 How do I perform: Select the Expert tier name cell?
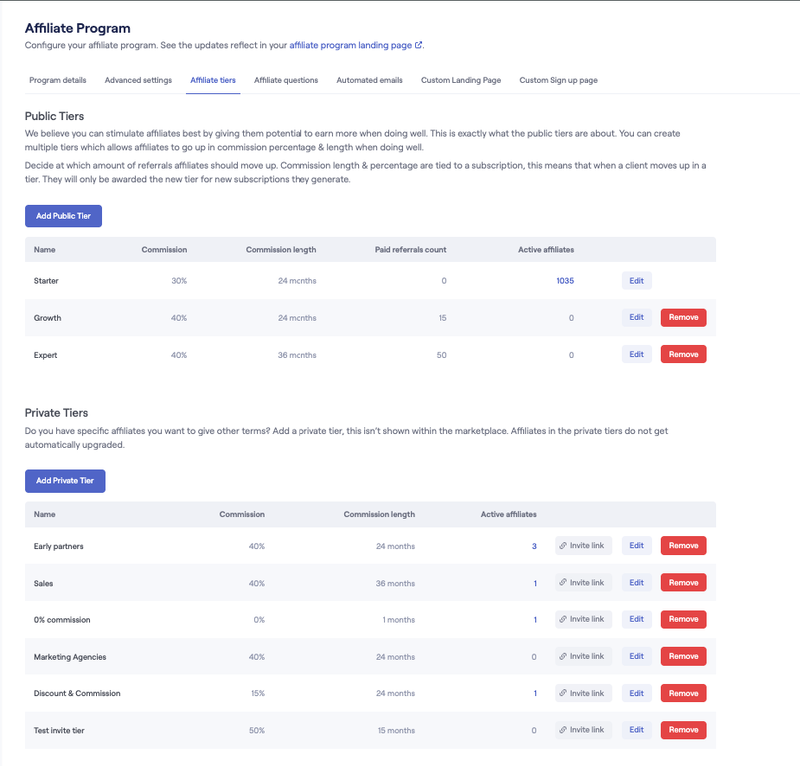[45, 355]
